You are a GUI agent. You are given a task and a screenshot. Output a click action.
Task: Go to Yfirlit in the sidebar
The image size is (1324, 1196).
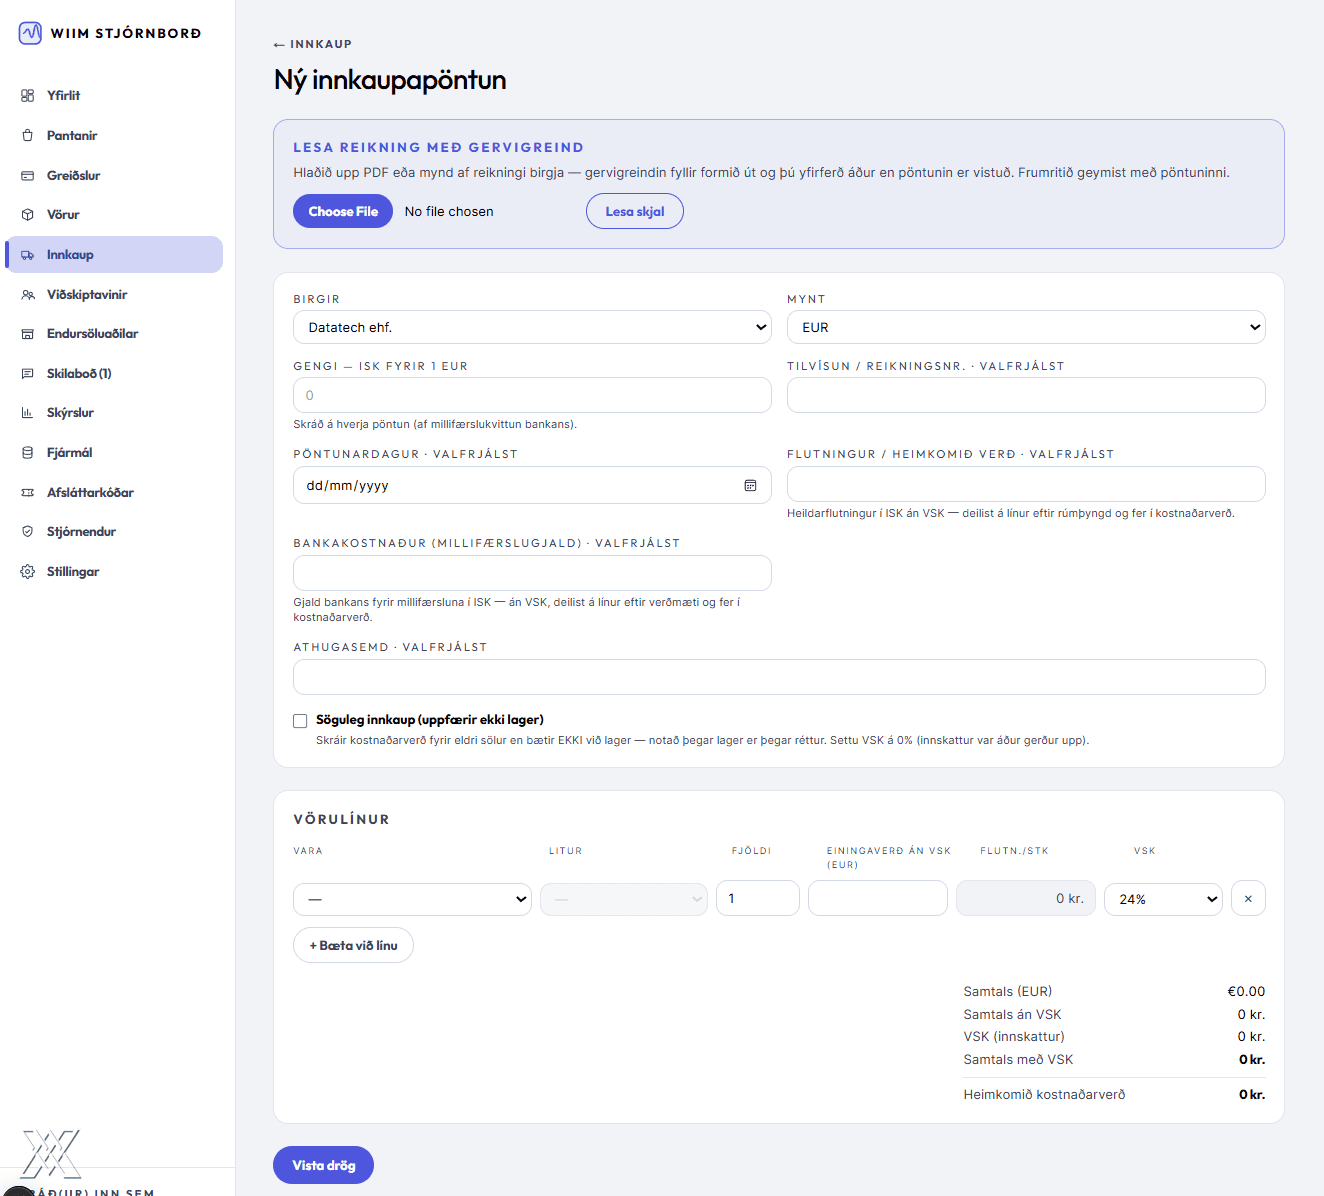point(114,96)
